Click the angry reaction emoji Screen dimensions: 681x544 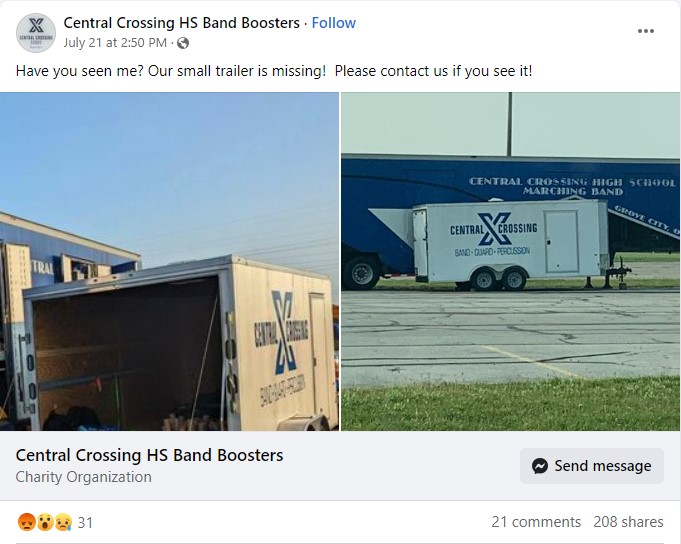pos(26,522)
